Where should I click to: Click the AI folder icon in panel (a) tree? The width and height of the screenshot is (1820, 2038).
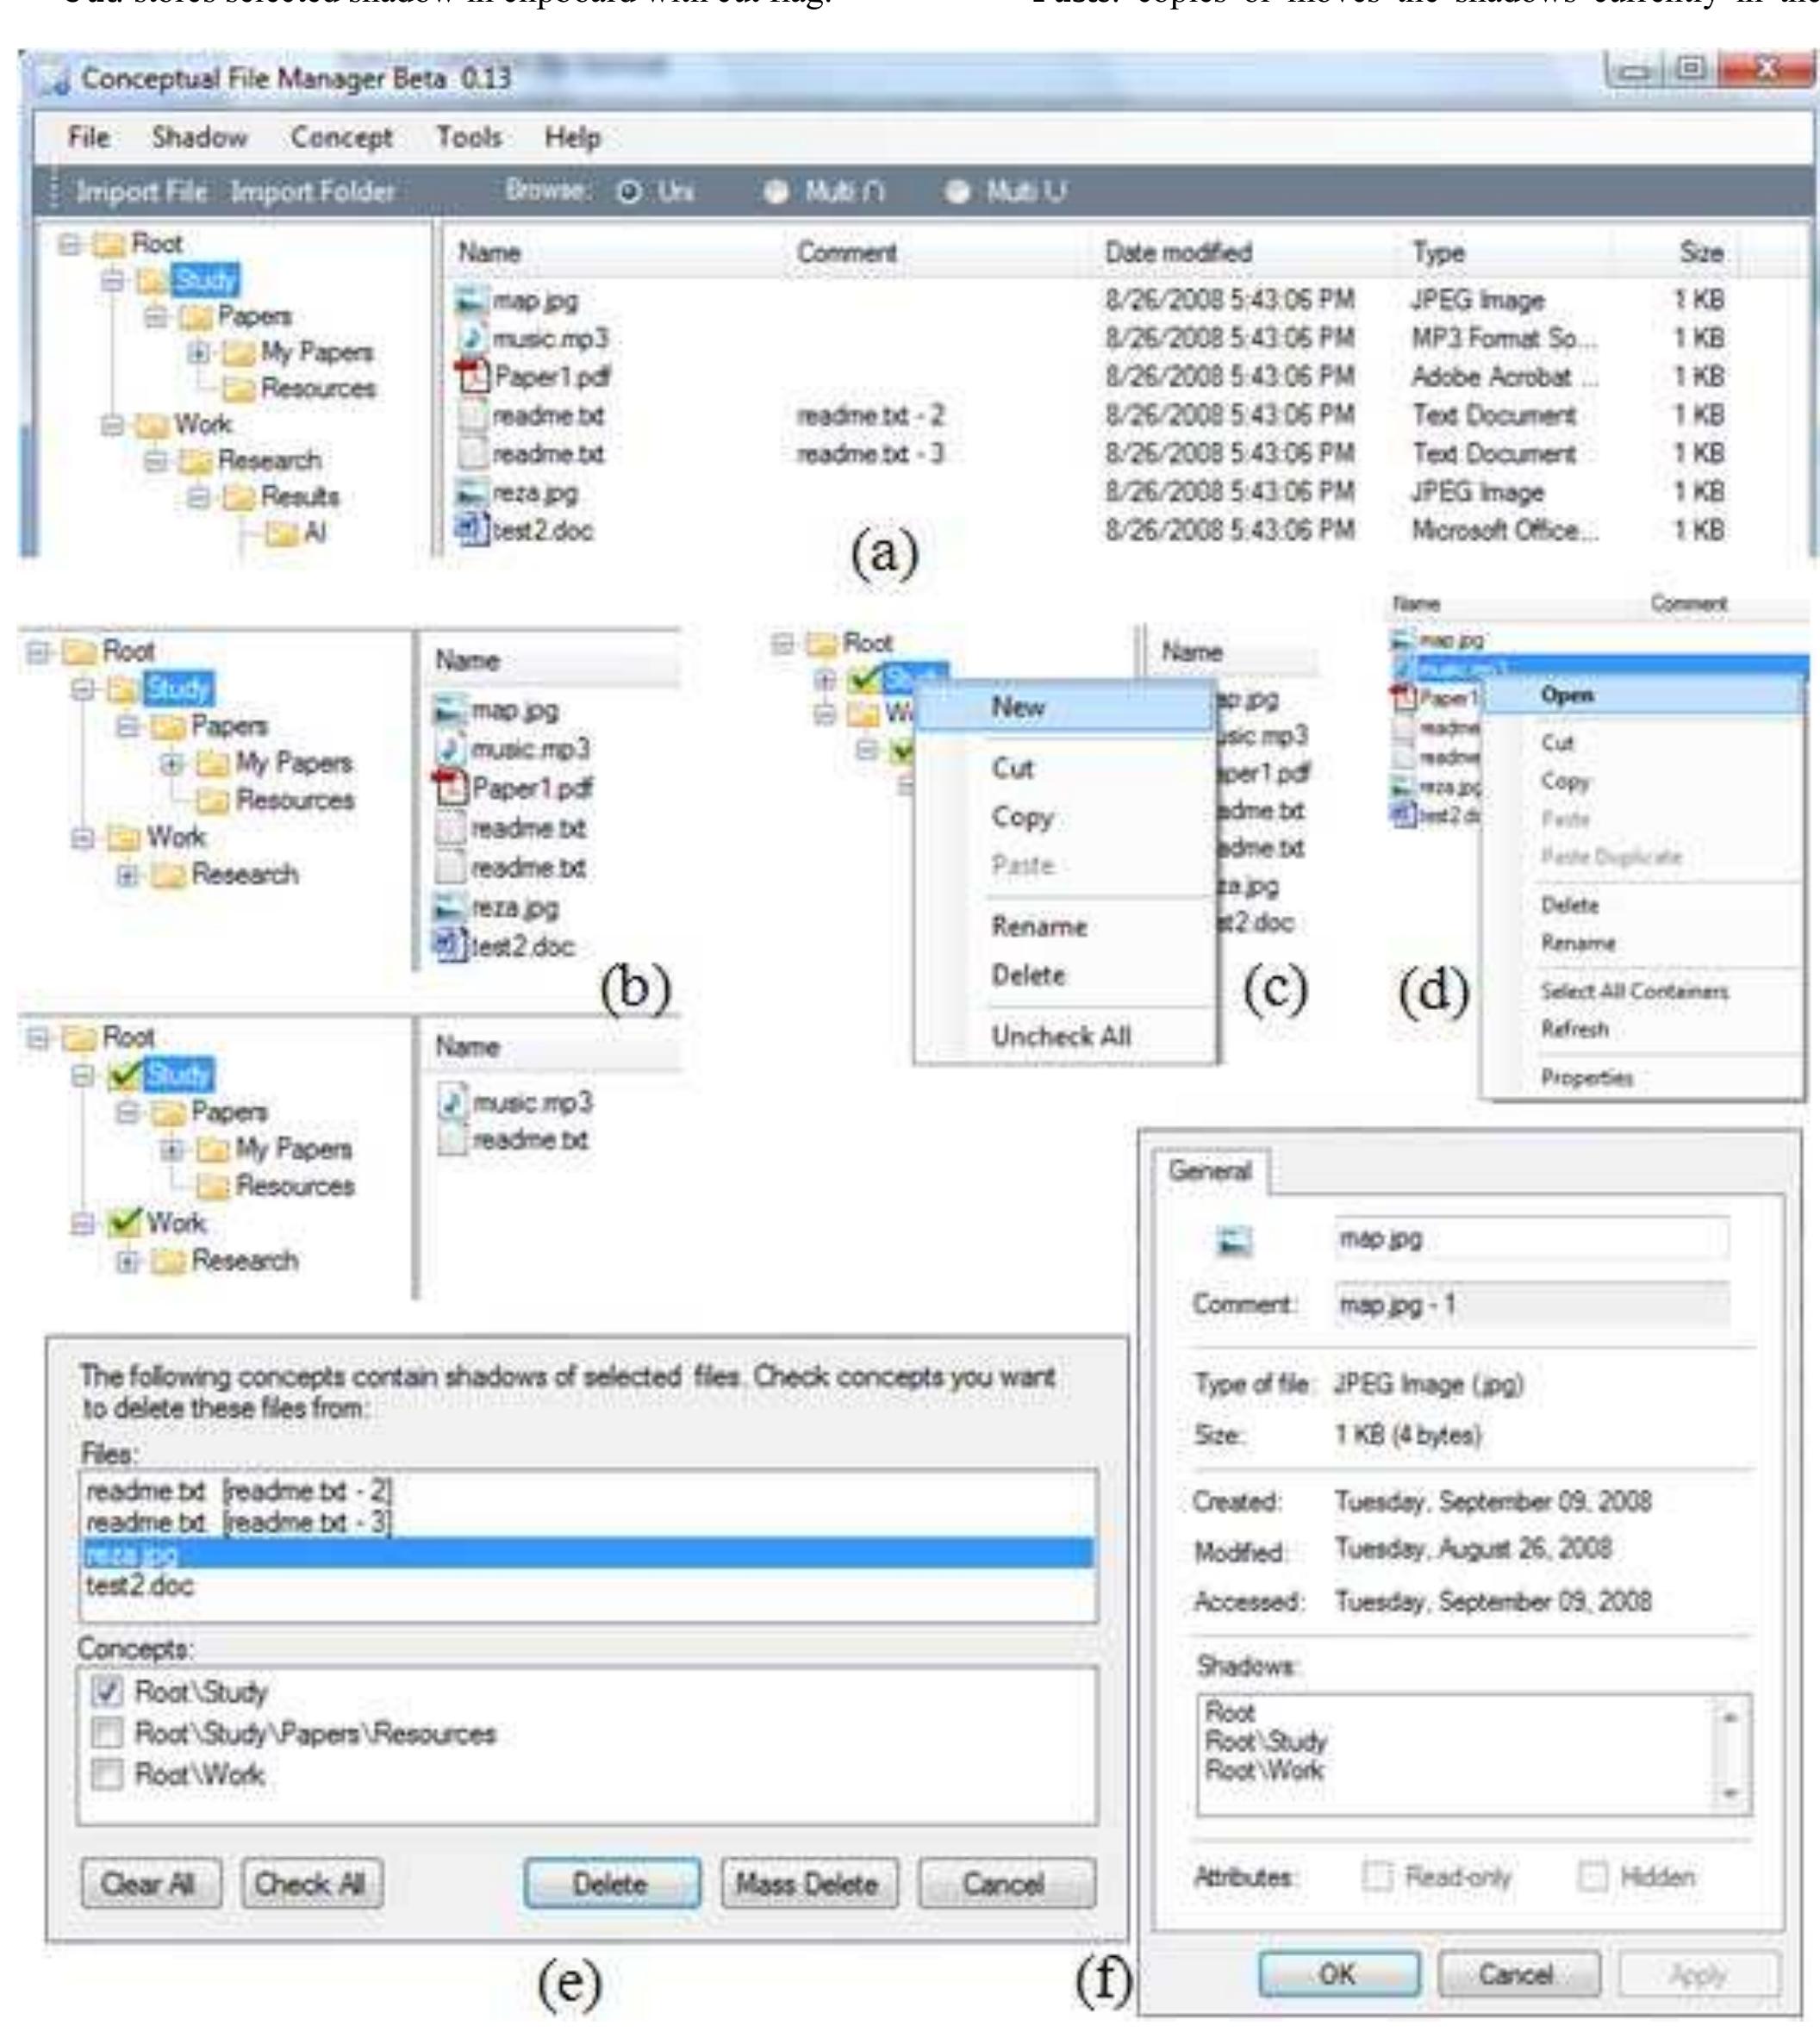click(283, 533)
